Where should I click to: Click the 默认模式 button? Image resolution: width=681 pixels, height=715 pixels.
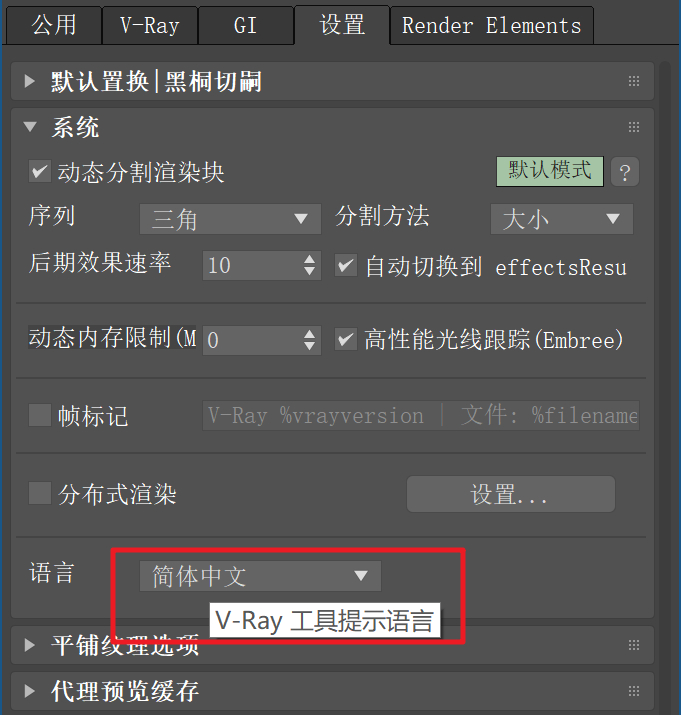pyautogui.click(x=550, y=171)
